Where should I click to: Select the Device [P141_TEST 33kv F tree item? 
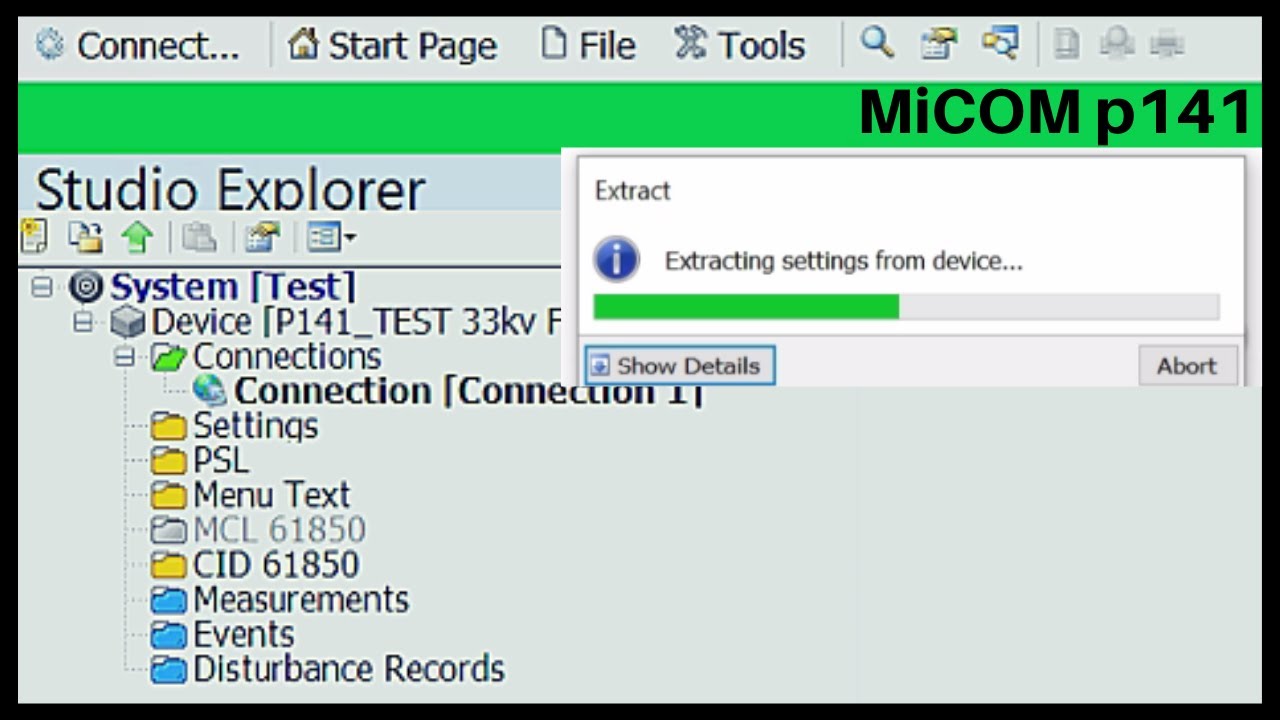click(354, 322)
